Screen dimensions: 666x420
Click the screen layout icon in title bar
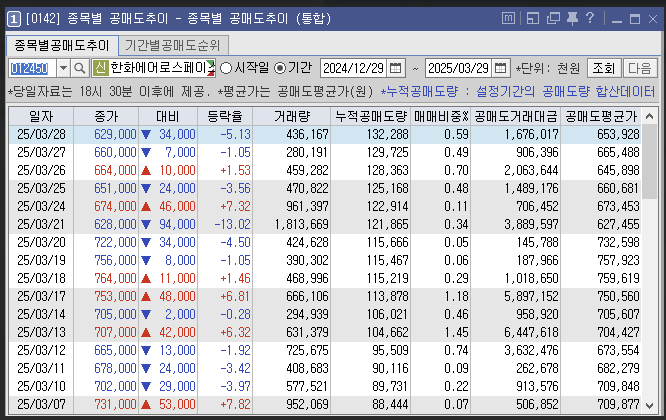tap(533, 18)
